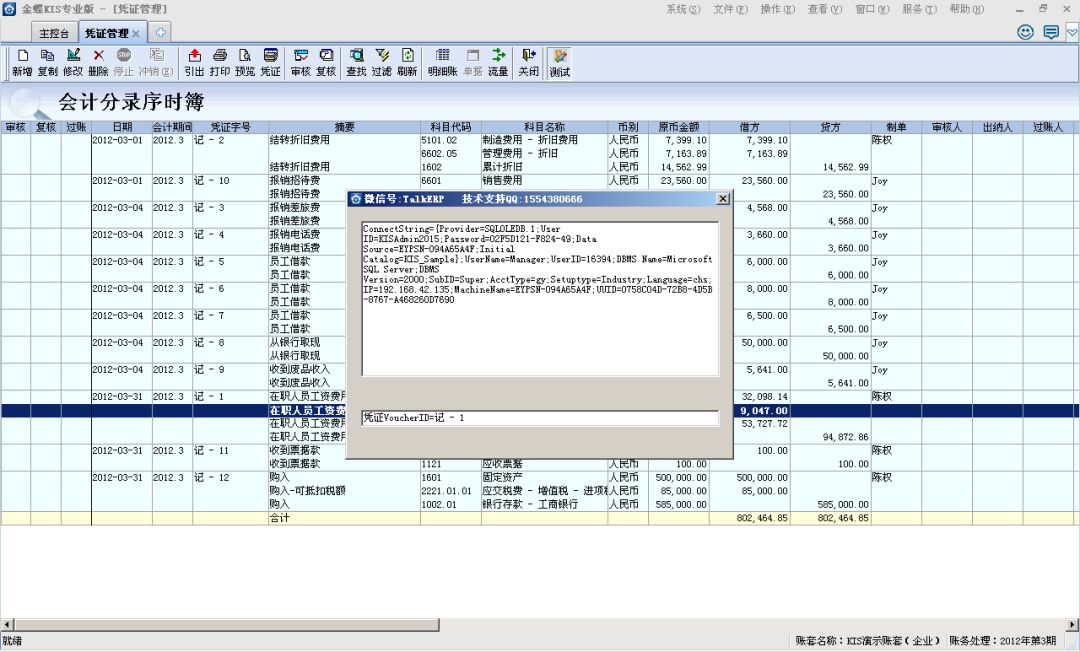
Task: Click the 摘要 column header
Action: point(344,127)
